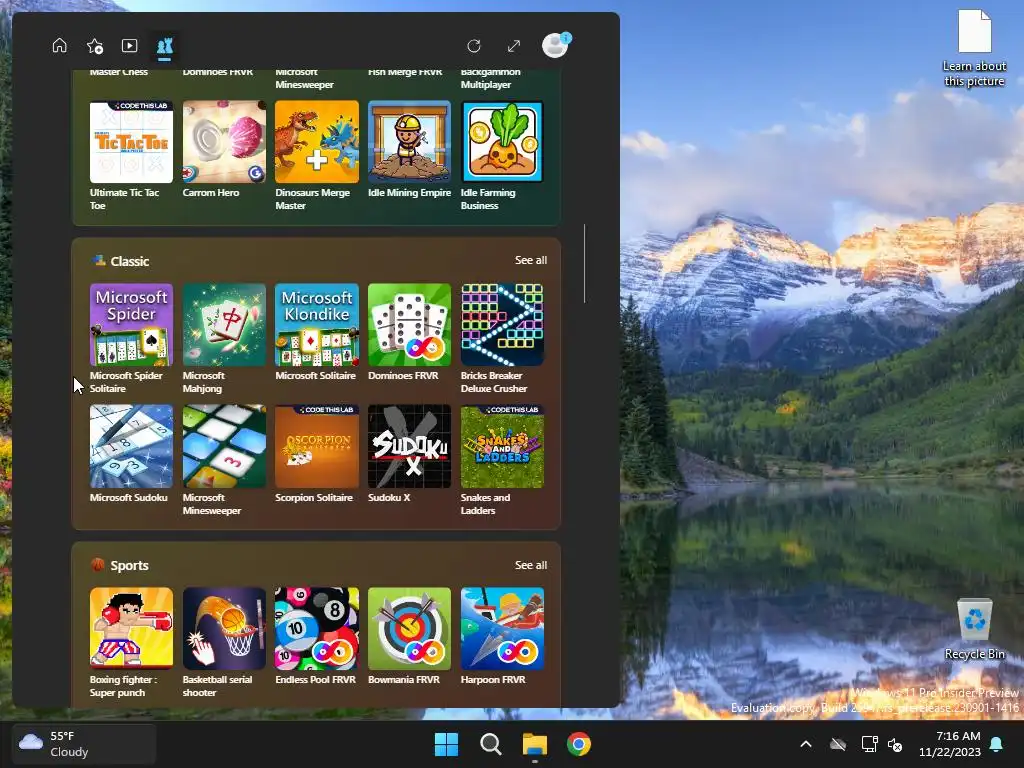The height and width of the screenshot is (768, 1024).
Task: Launch Endless Pool FRVR
Action: point(317,637)
